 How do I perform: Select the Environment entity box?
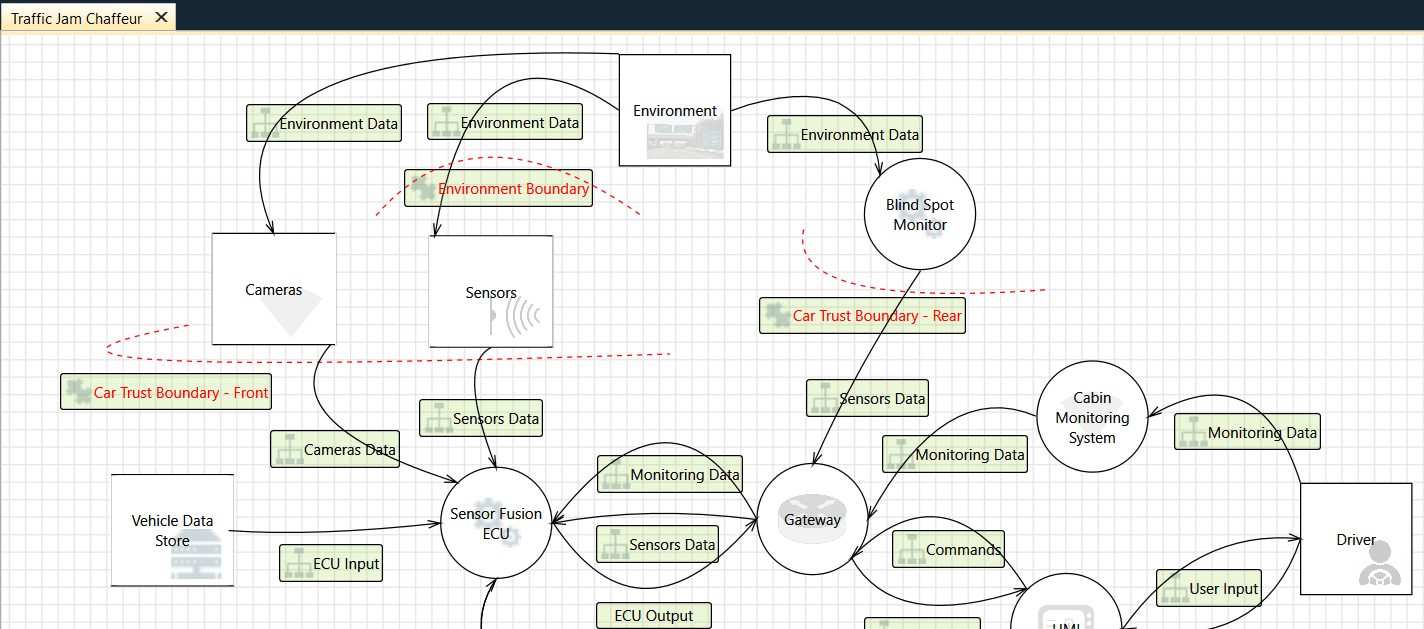pos(675,110)
